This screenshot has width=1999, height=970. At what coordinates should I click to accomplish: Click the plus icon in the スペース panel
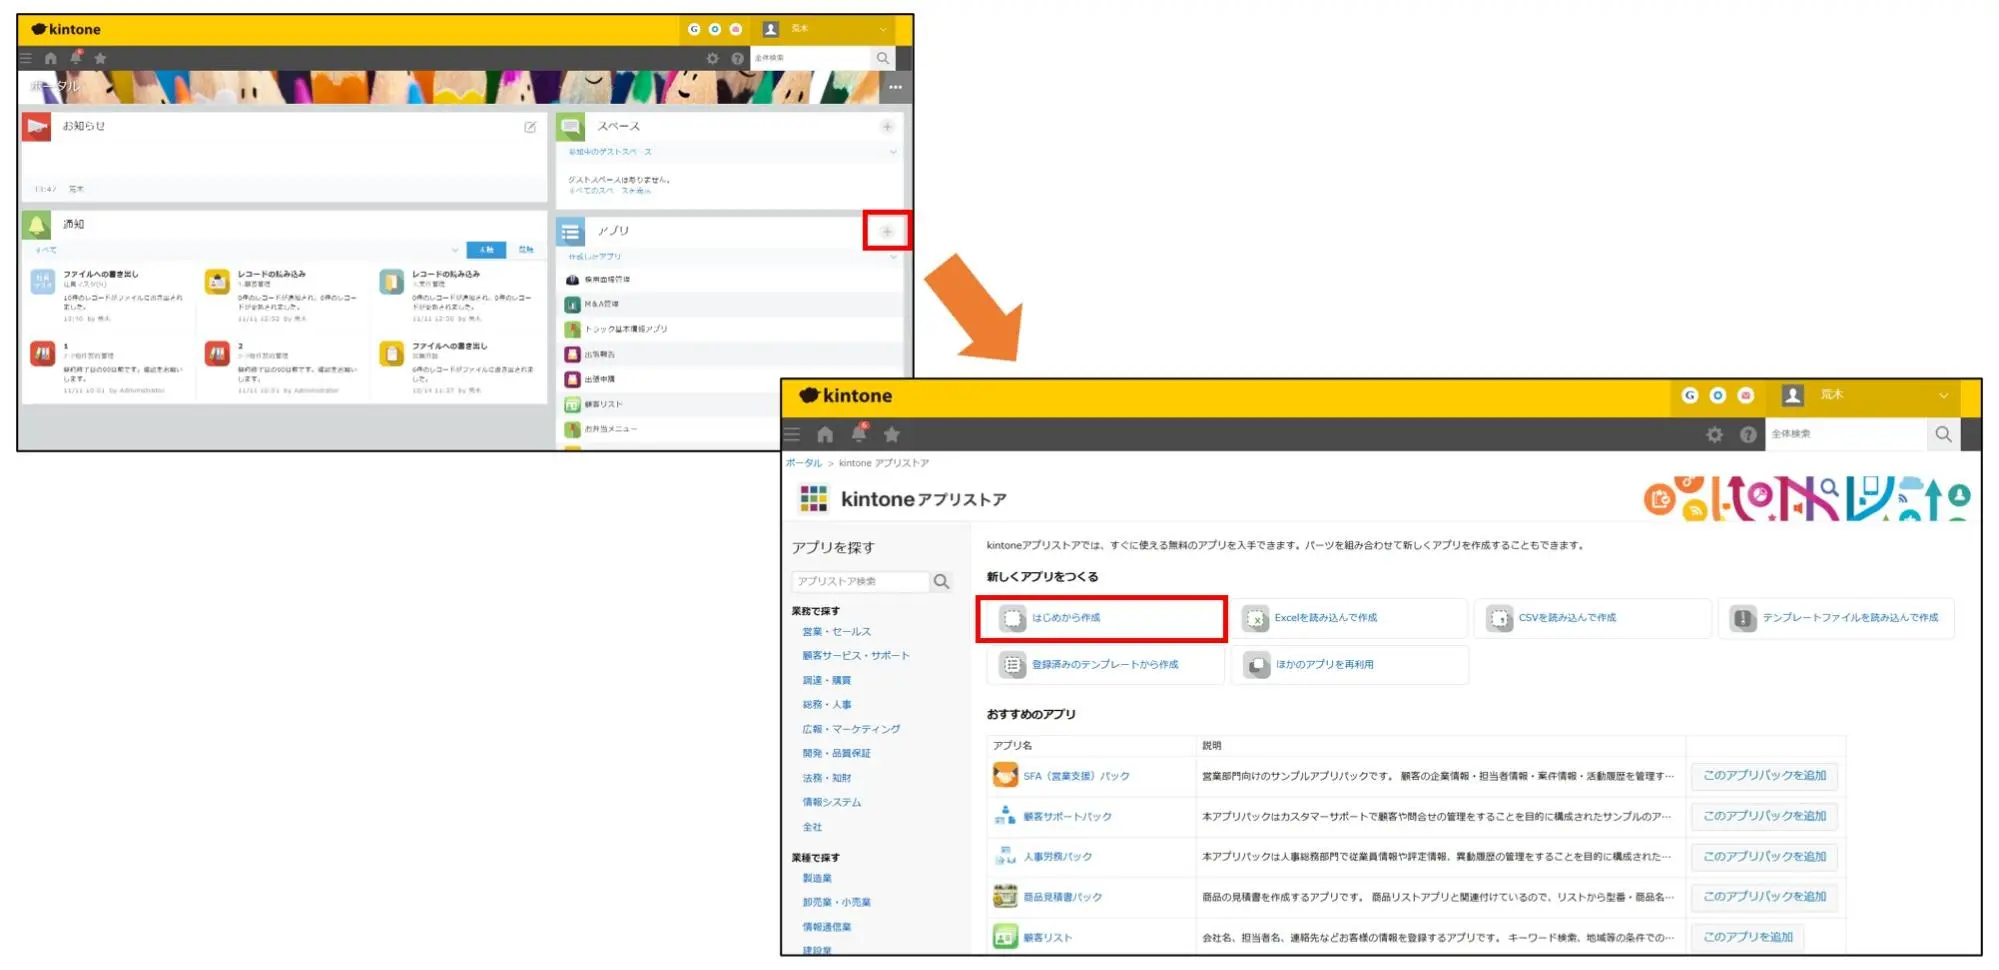click(887, 127)
